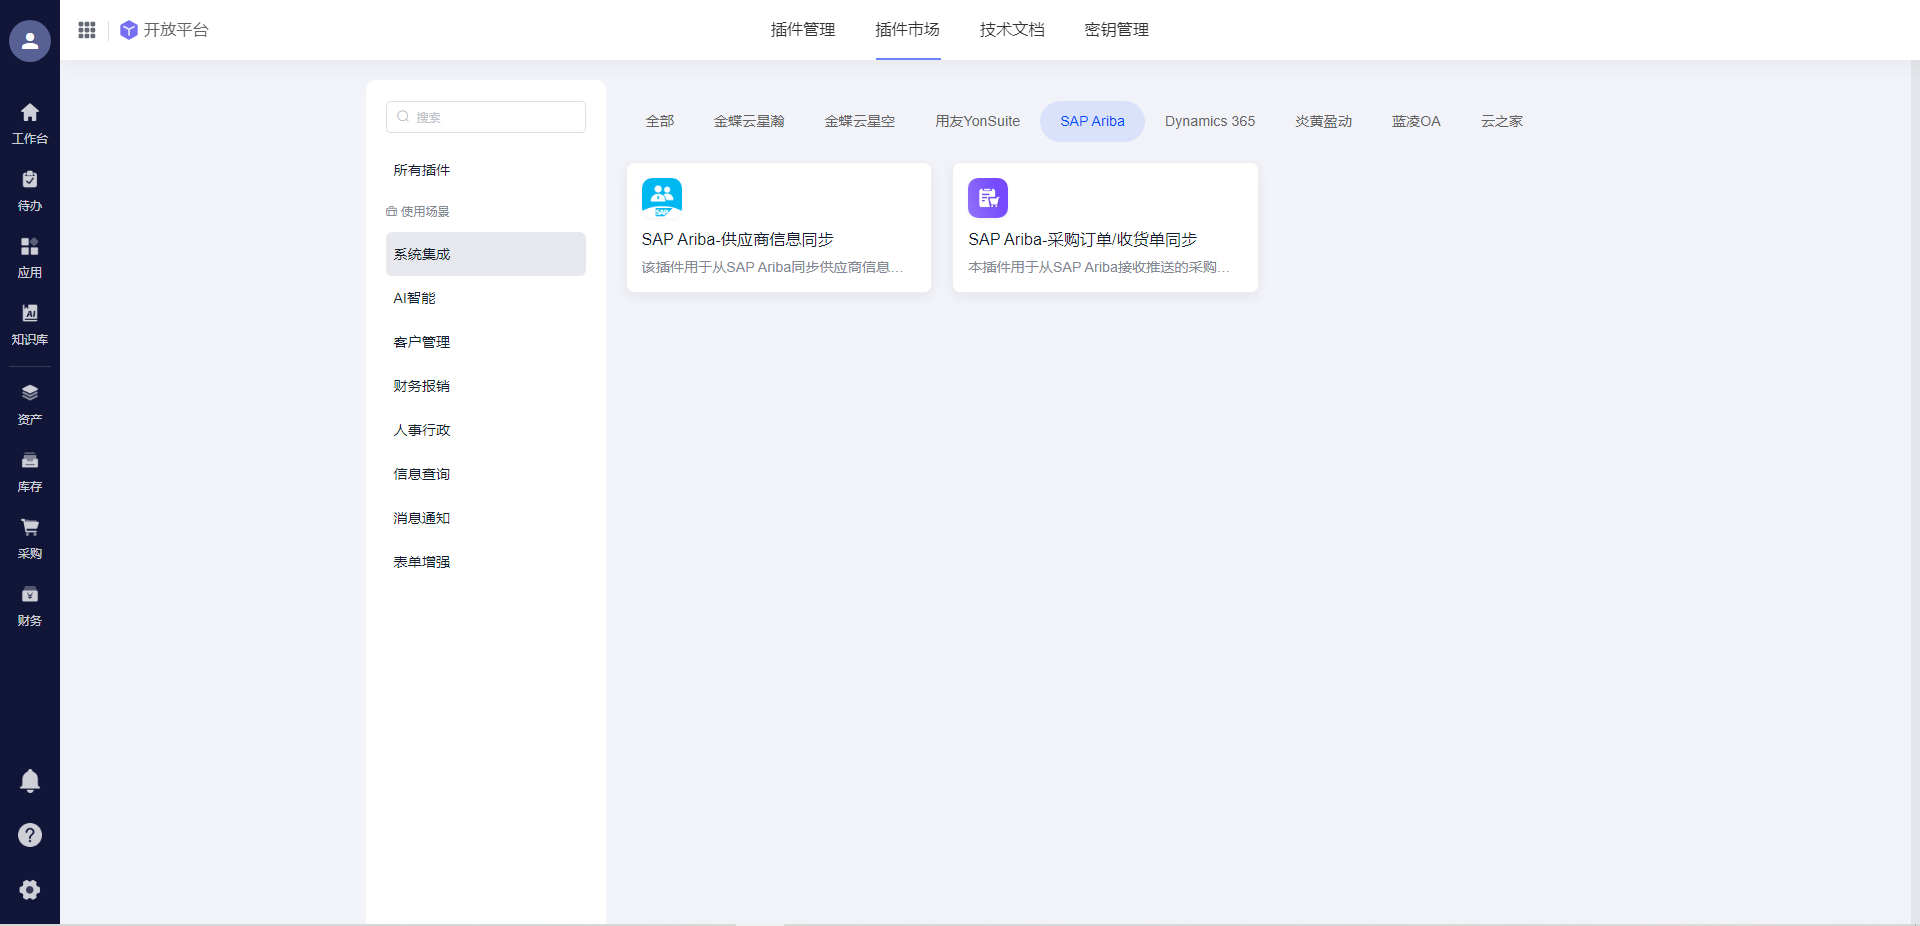Filter by Dynamics 365 category
The height and width of the screenshot is (926, 1920).
[1209, 121]
